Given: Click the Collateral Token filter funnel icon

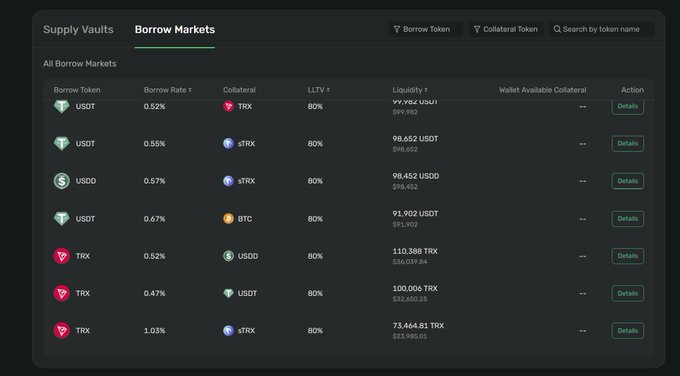Looking at the screenshot, I should pos(477,29).
